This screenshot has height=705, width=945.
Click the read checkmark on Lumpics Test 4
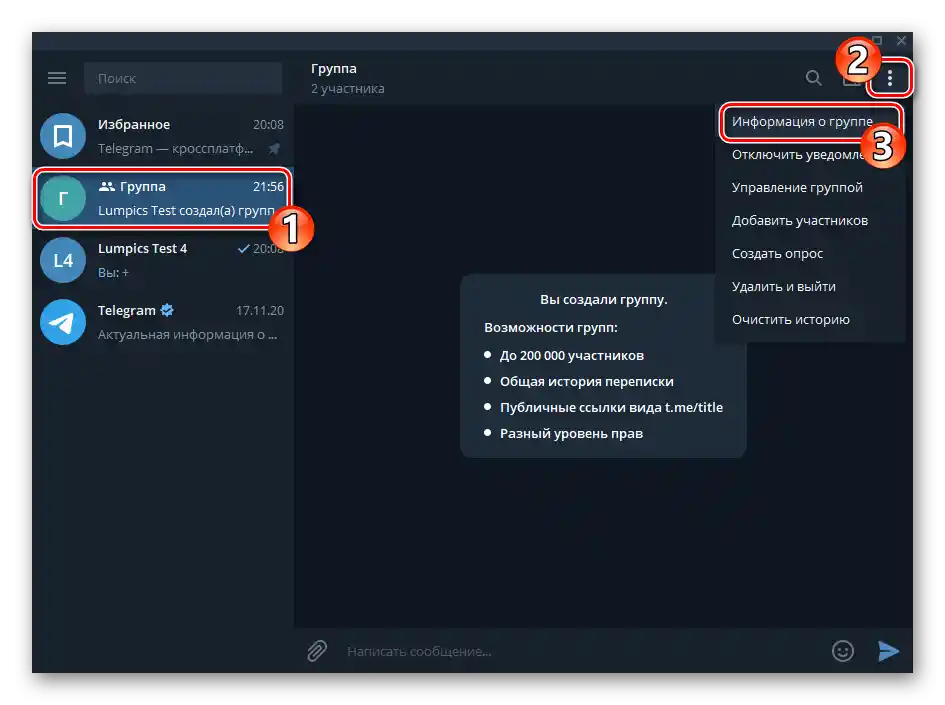243,248
